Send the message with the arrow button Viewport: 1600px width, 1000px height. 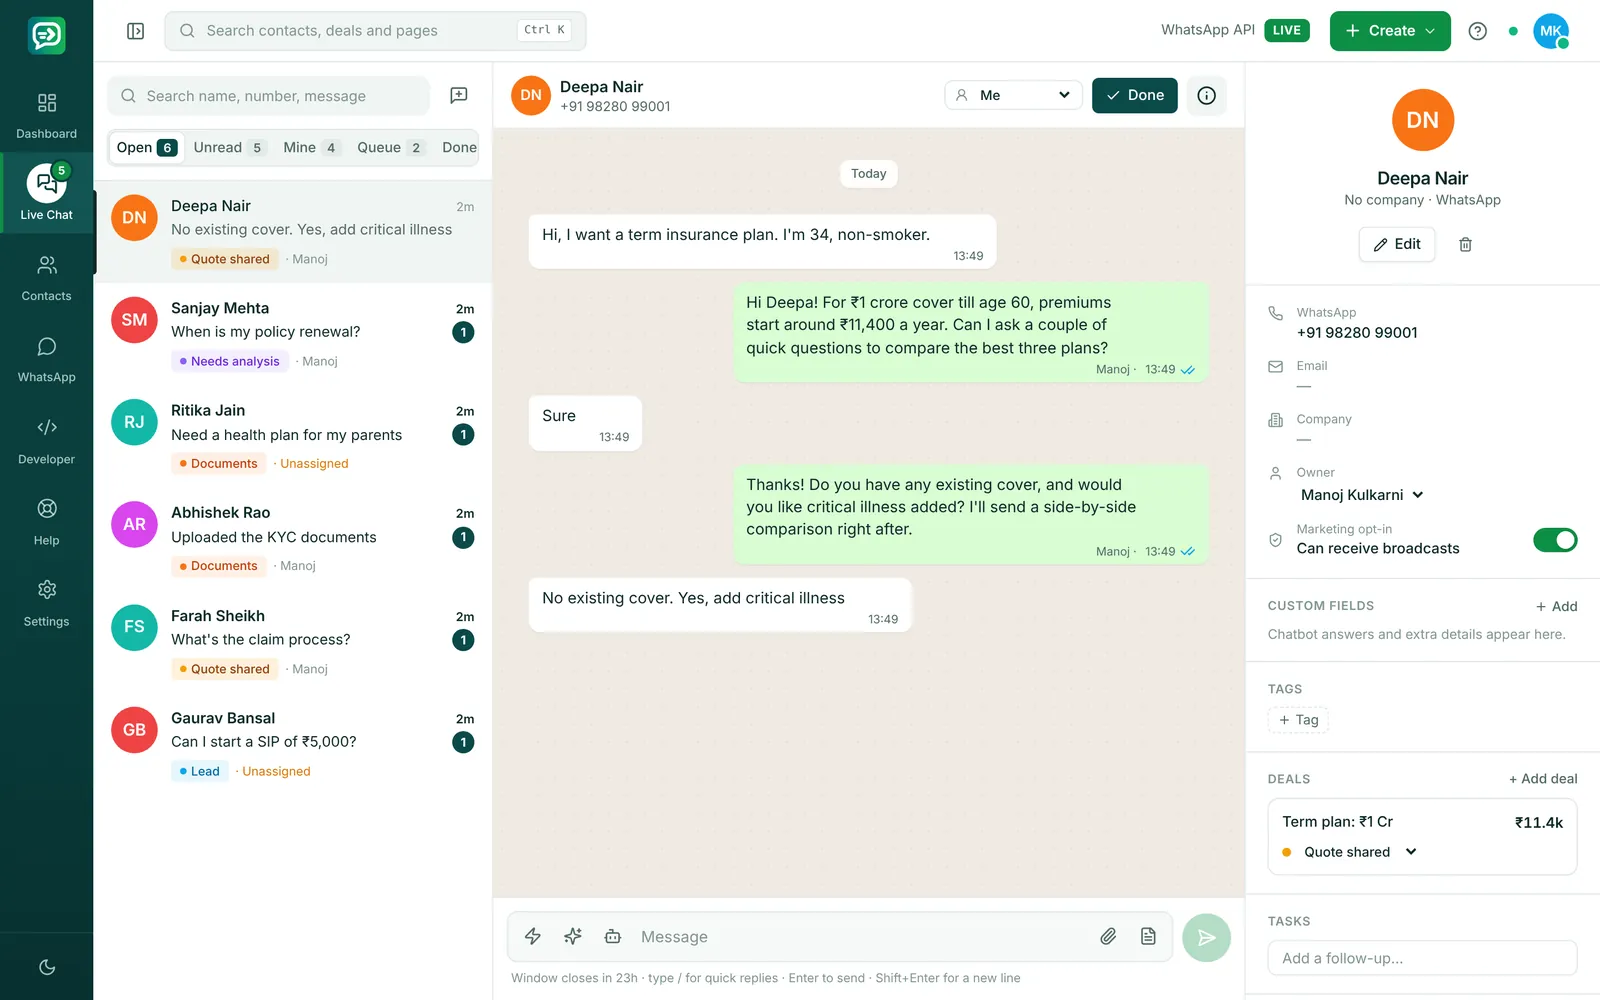pyautogui.click(x=1206, y=937)
